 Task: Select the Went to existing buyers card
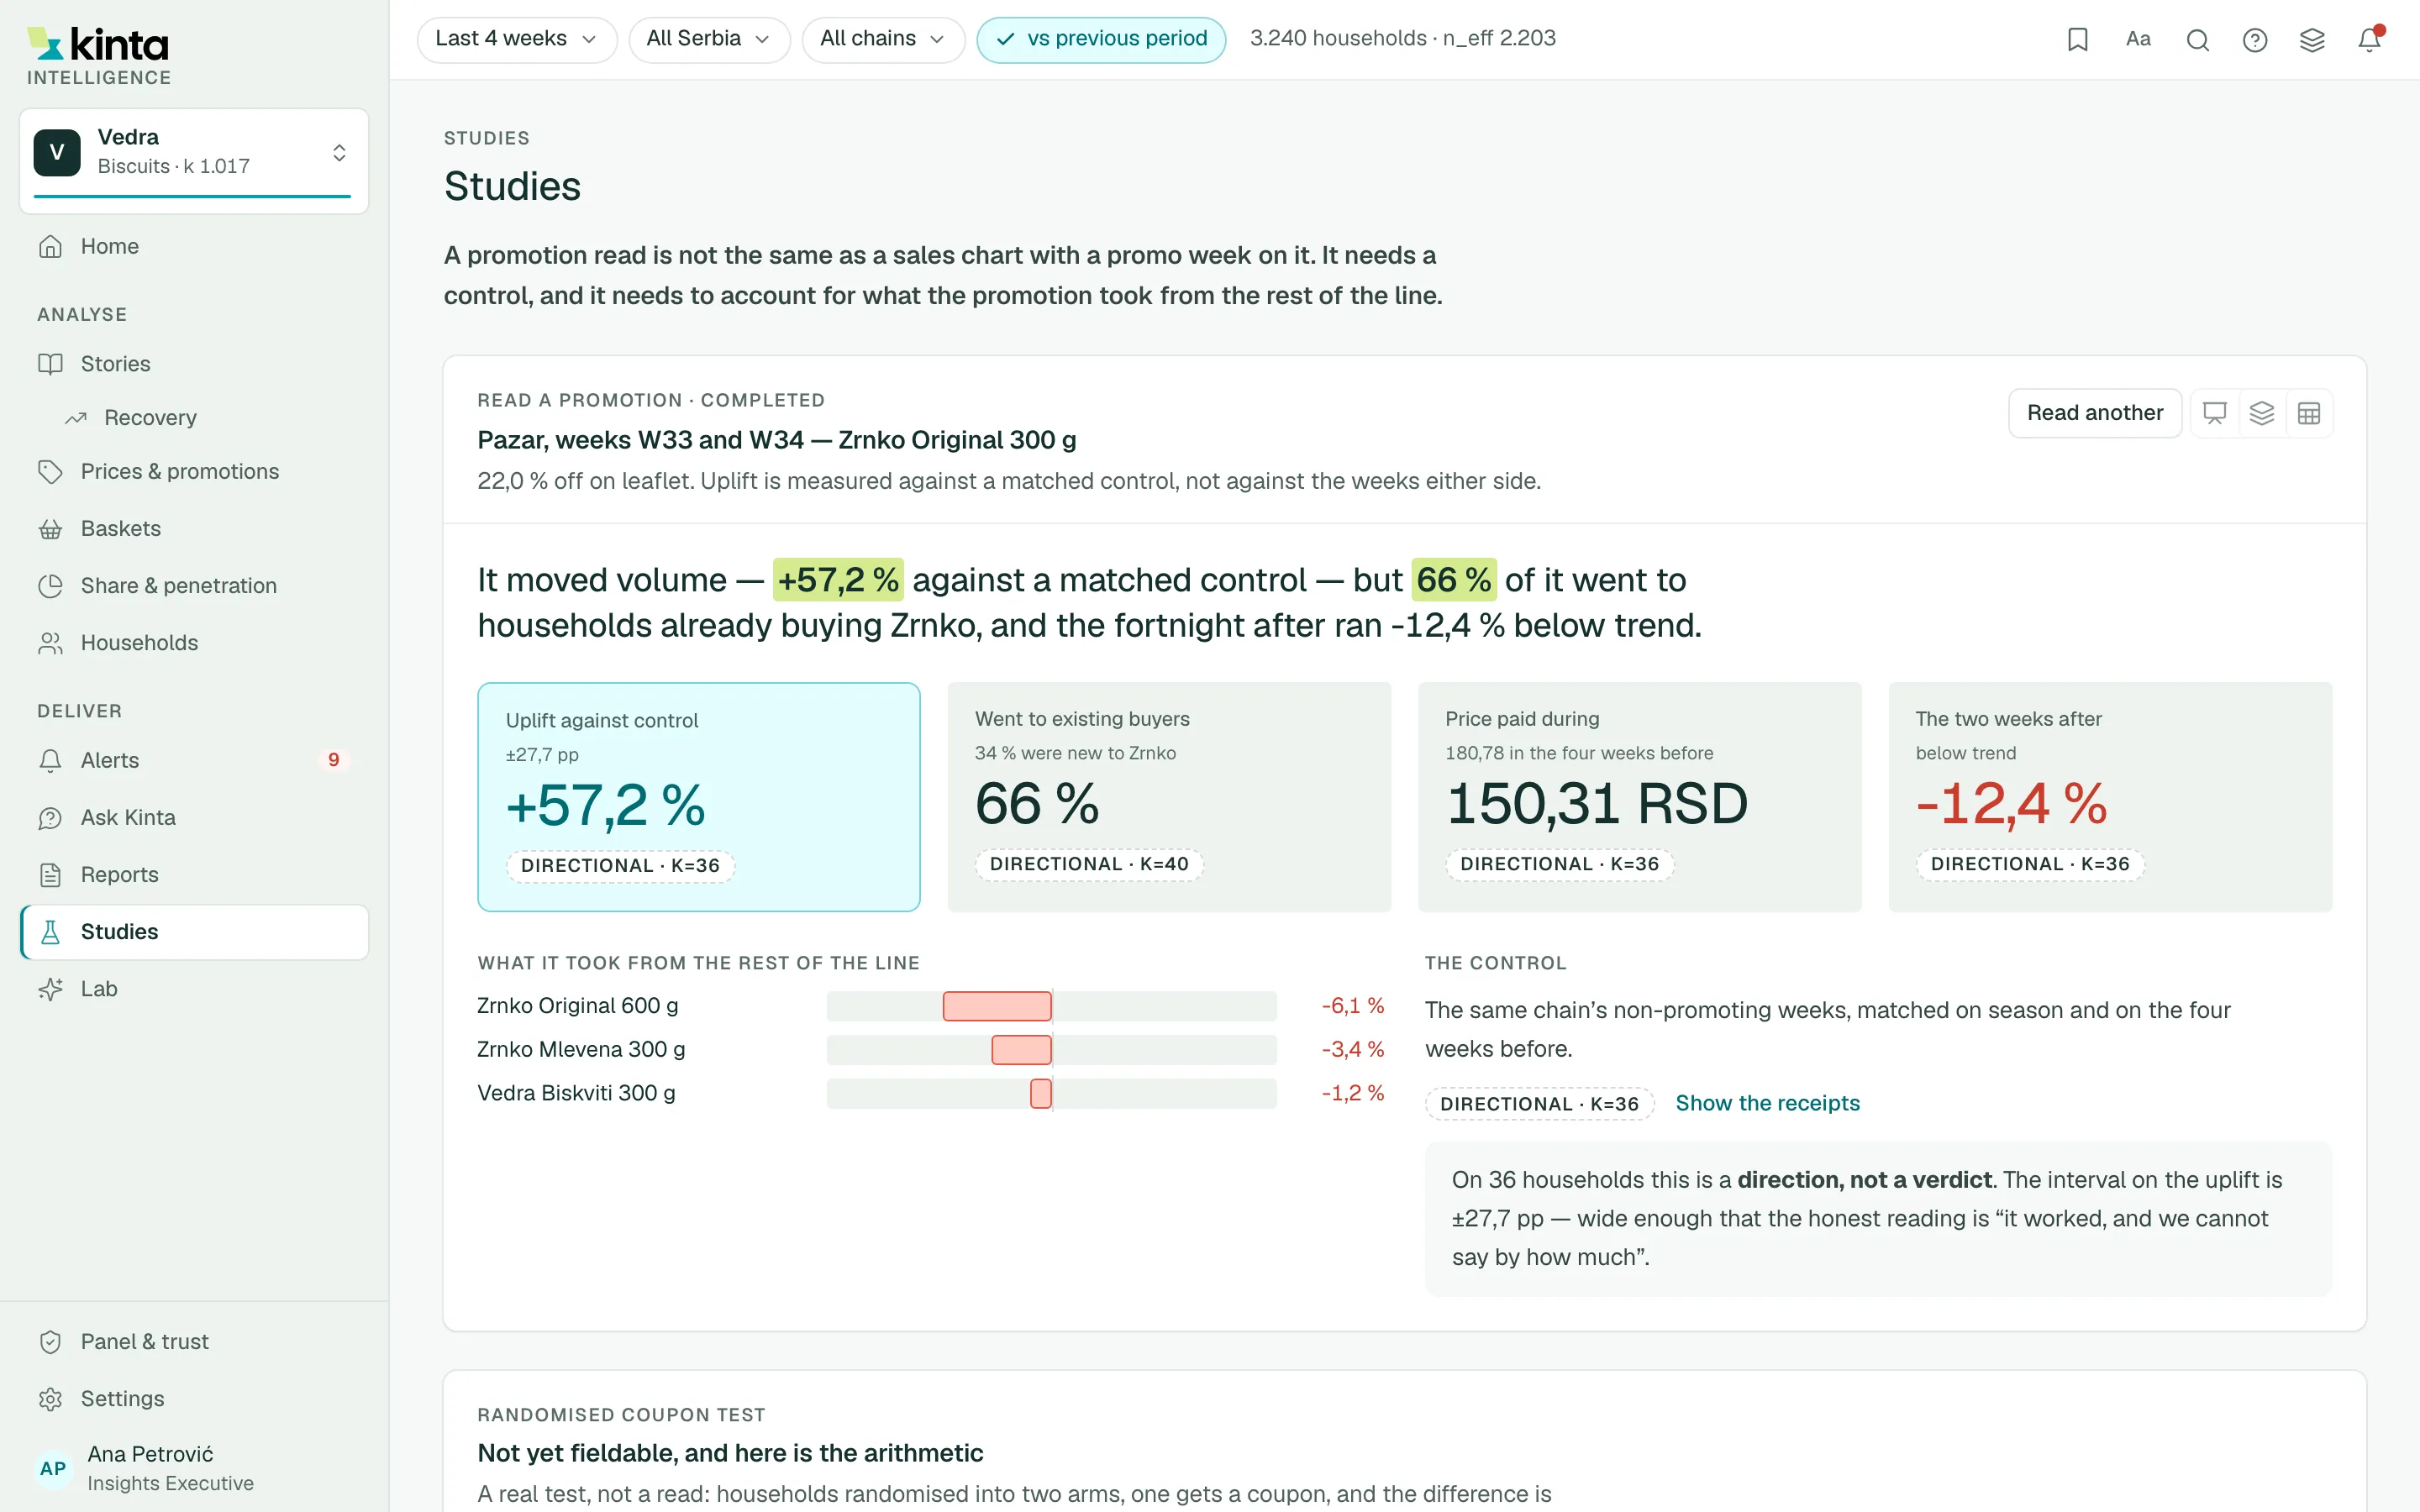click(x=1169, y=797)
